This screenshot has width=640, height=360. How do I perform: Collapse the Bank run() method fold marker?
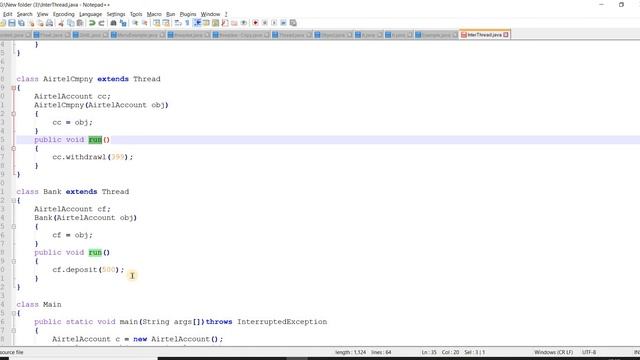[13, 261]
